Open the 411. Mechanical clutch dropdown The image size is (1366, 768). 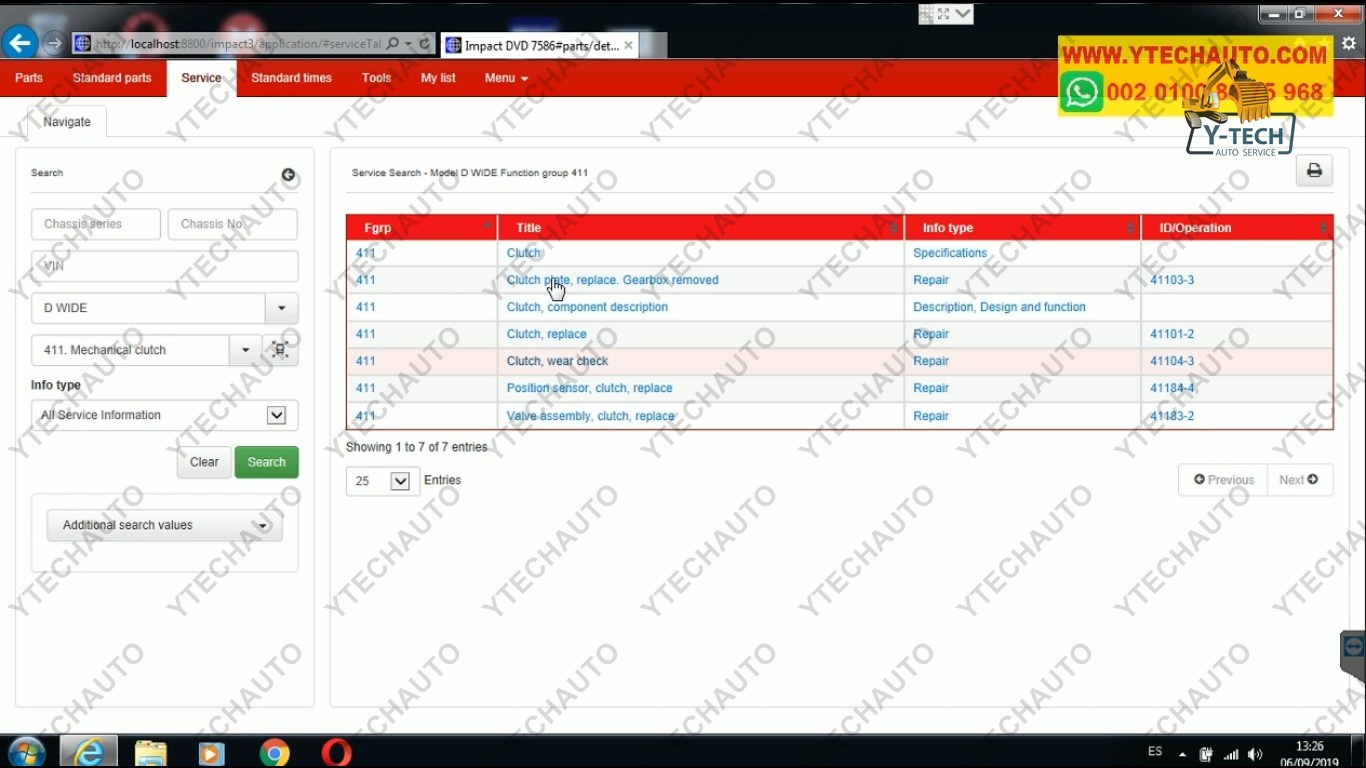(245, 350)
